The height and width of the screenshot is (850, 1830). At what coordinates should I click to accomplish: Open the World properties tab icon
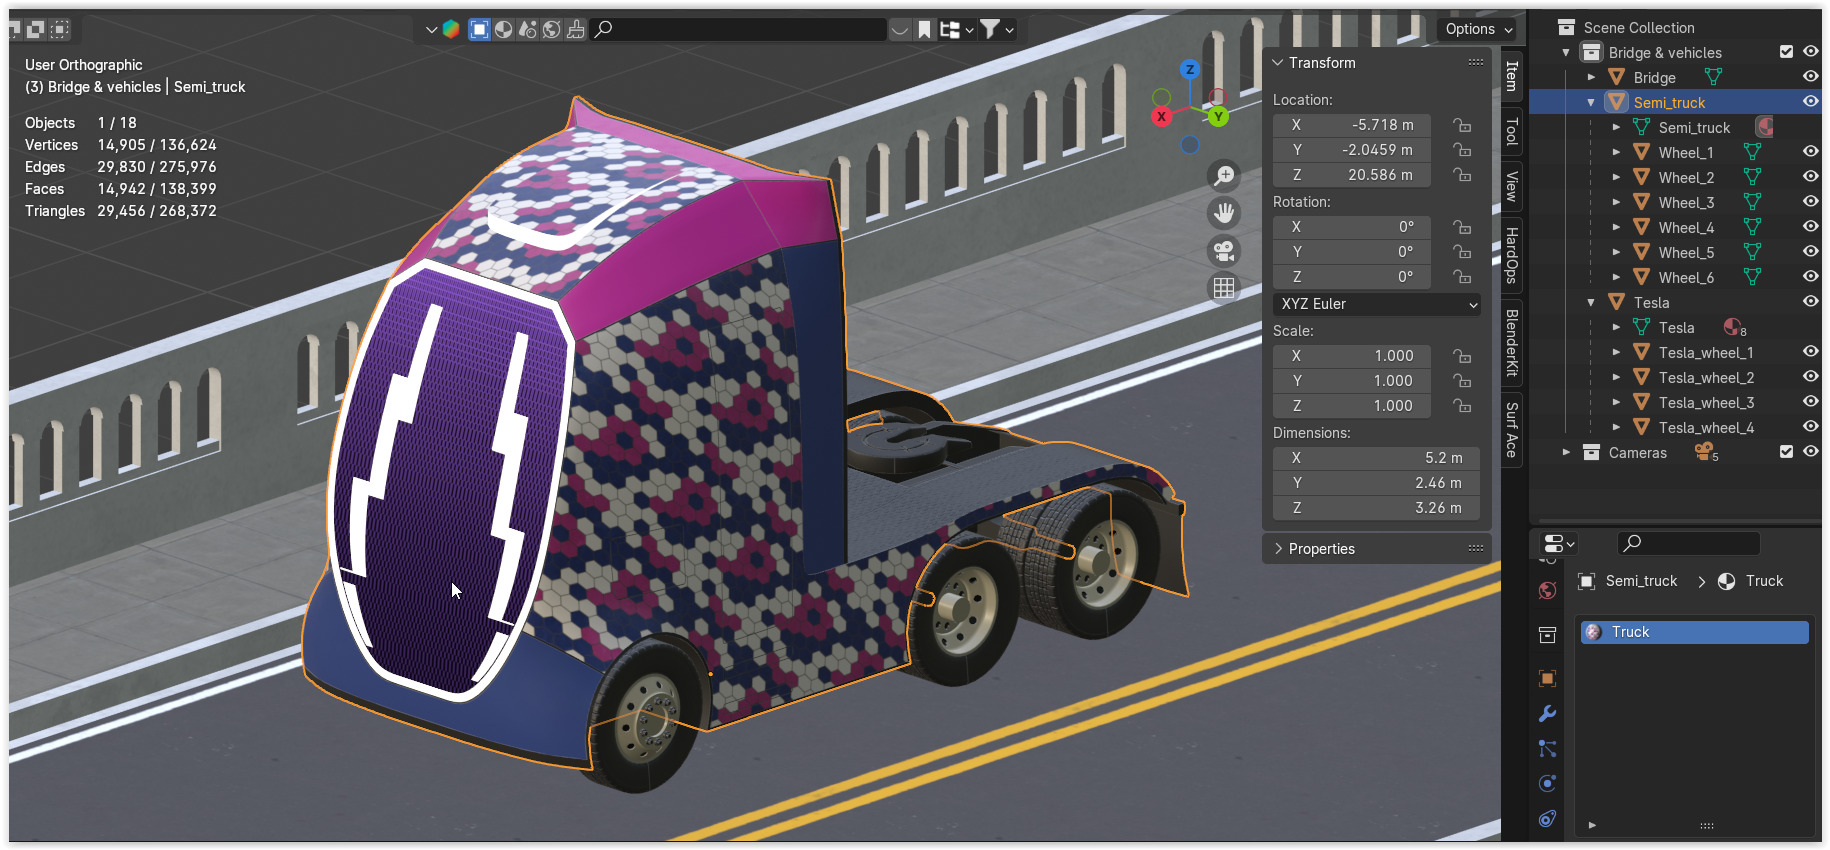(x=1547, y=591)
